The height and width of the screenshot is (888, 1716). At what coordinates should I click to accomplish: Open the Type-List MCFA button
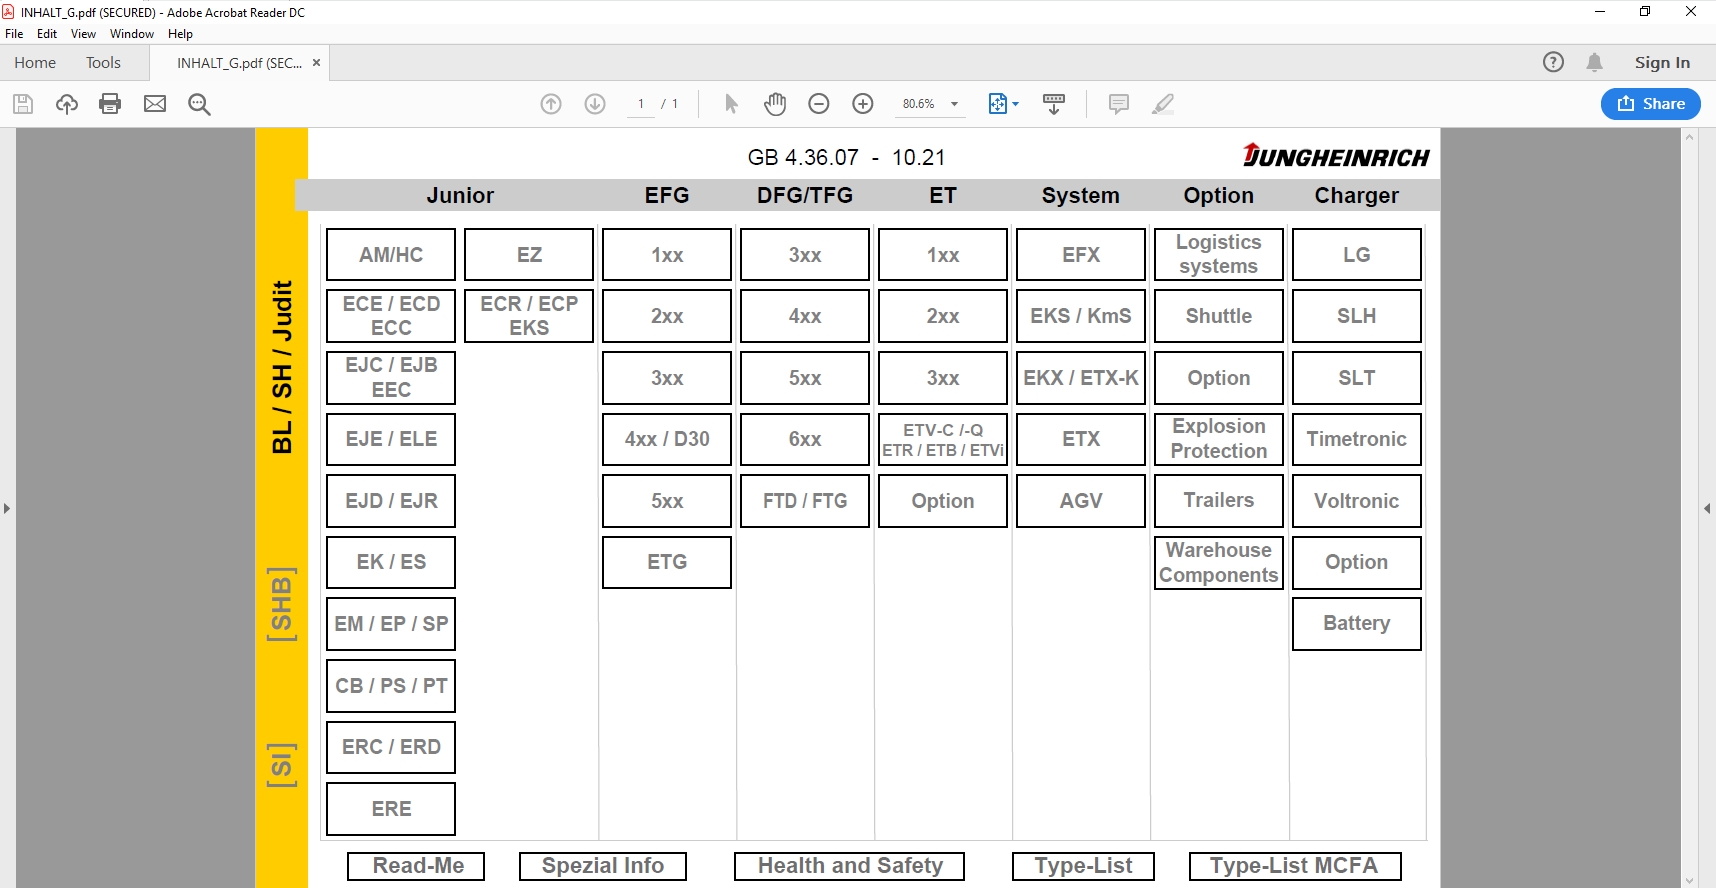click(1295, 866)
